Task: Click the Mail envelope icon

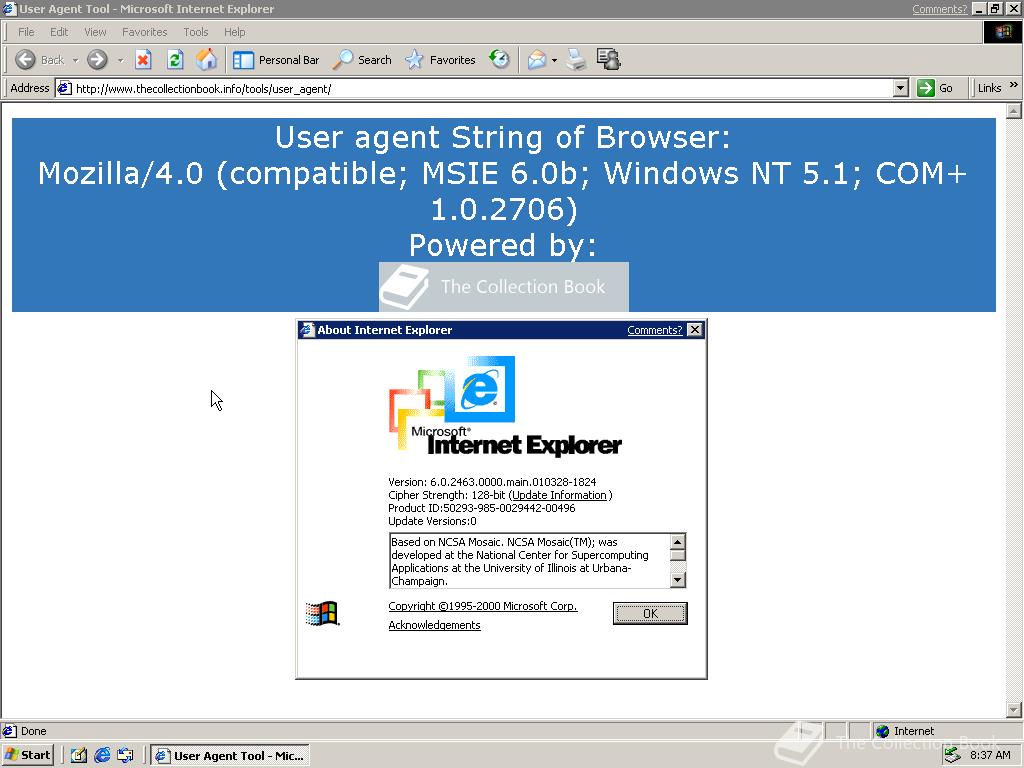Action: tap(536, 60)
